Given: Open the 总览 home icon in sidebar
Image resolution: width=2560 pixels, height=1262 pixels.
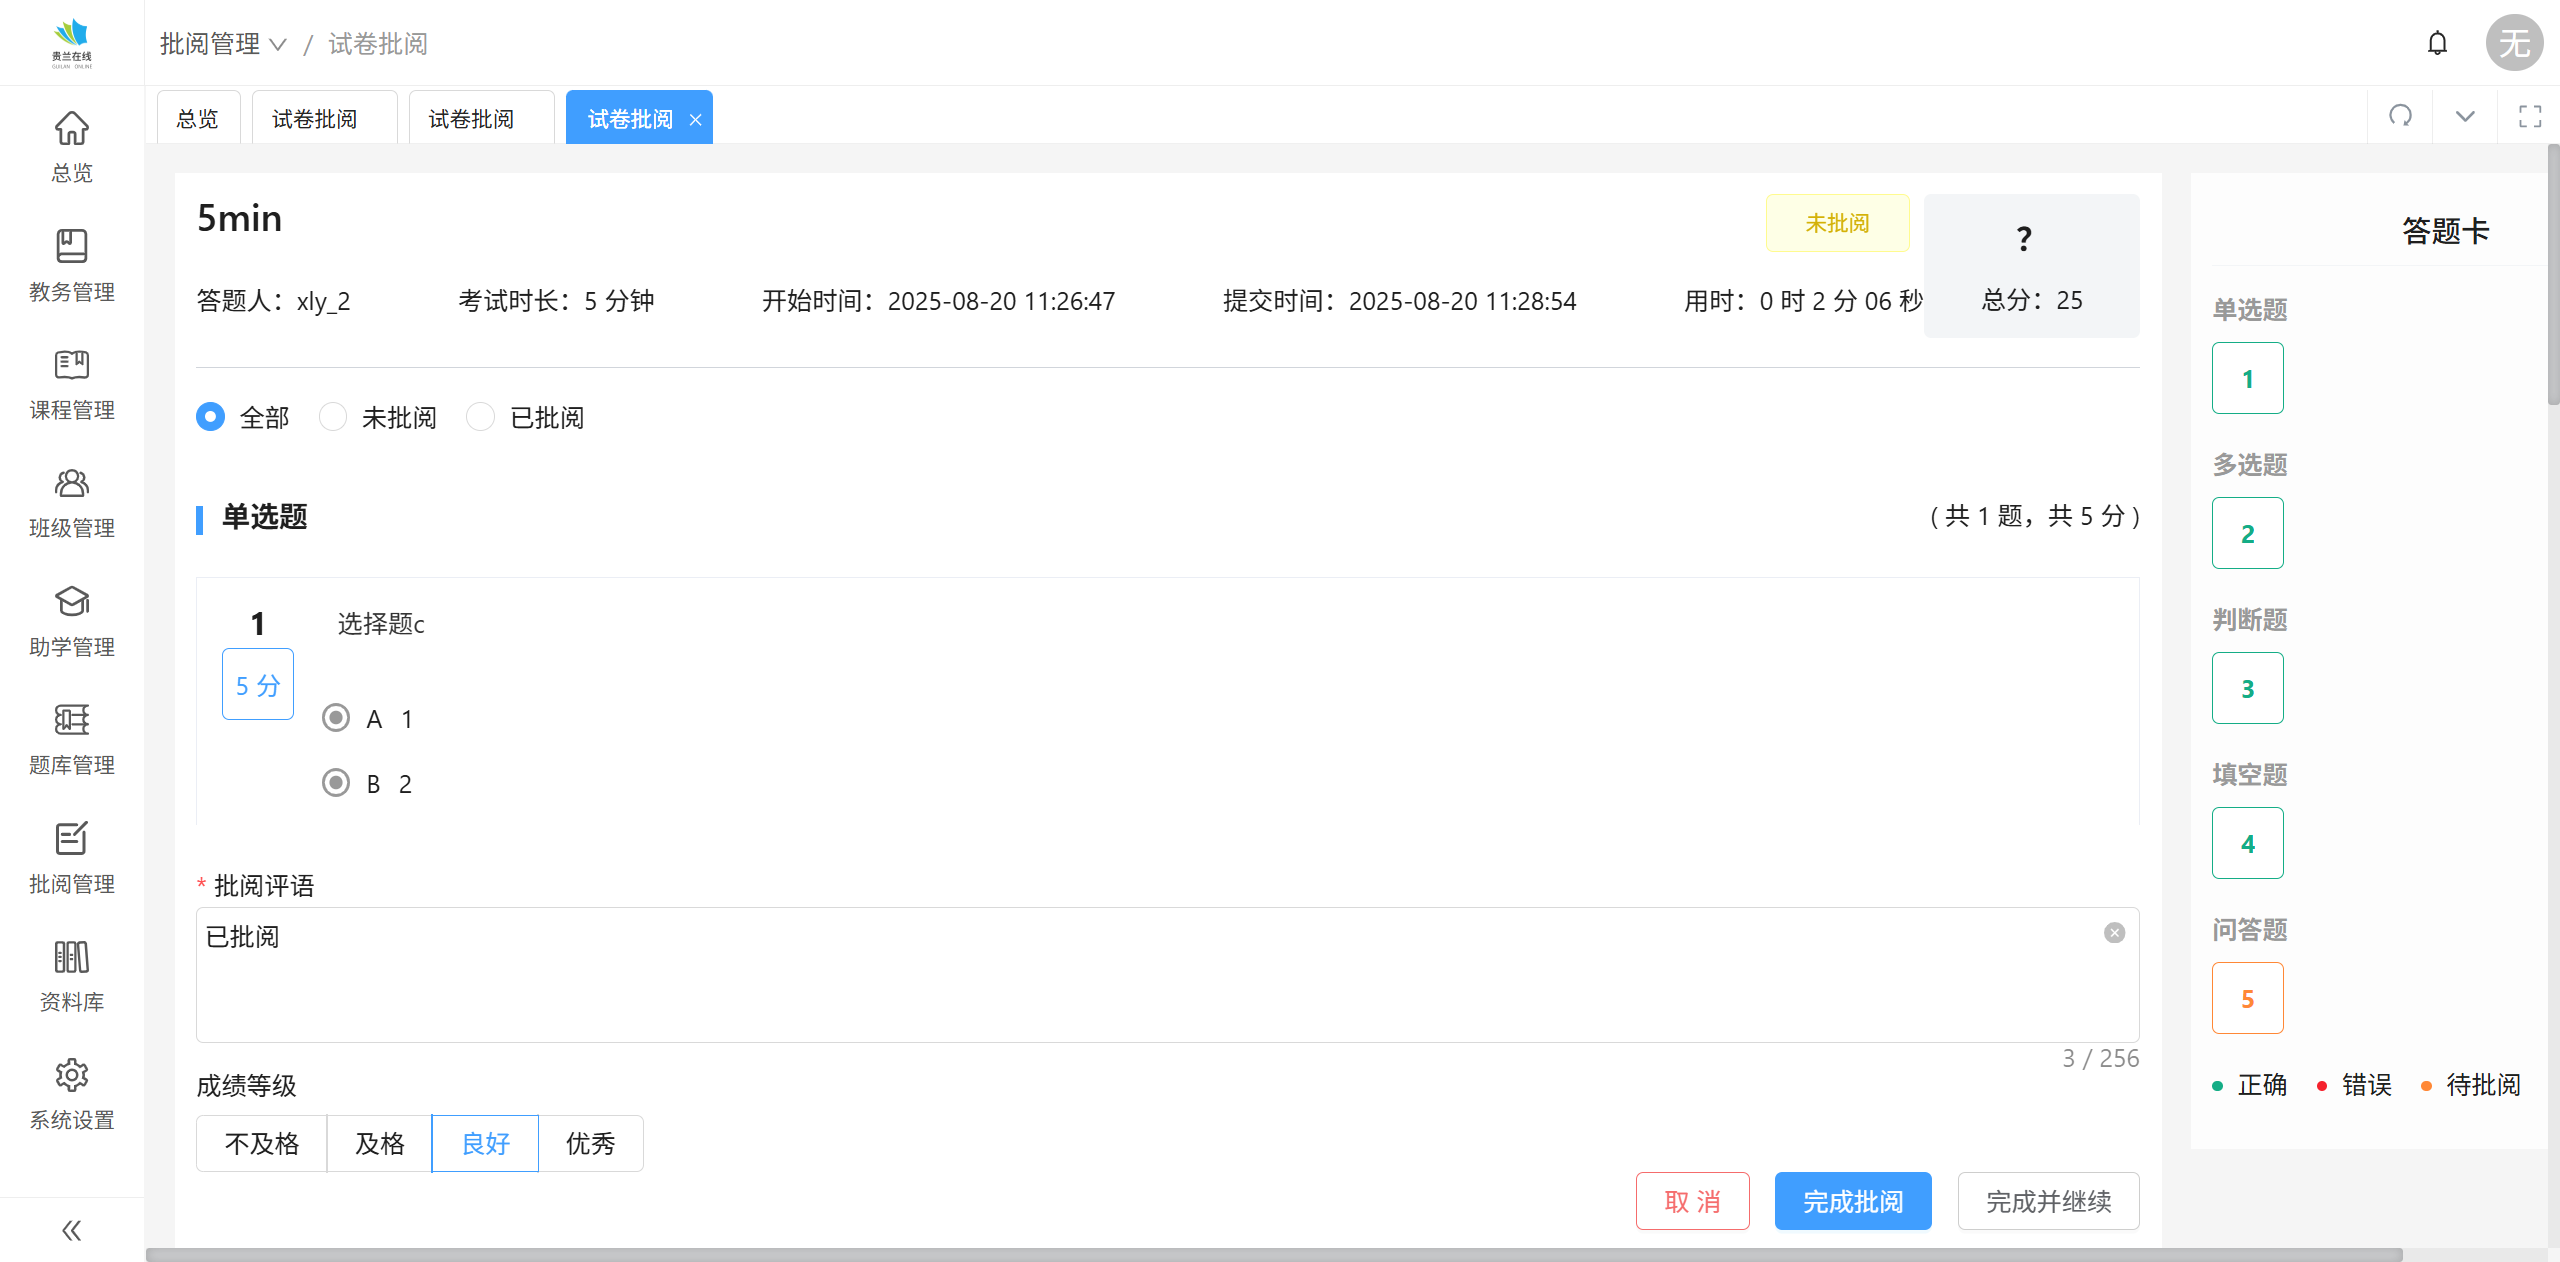Looking at the screenshot, I should click(x=71, y=129).
